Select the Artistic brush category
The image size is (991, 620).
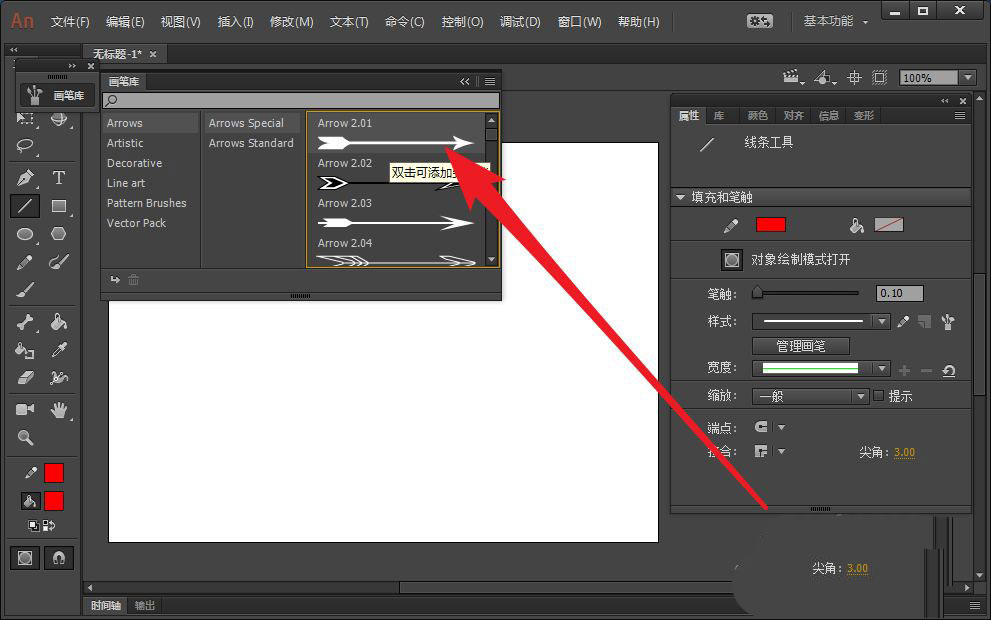[125, 143]
